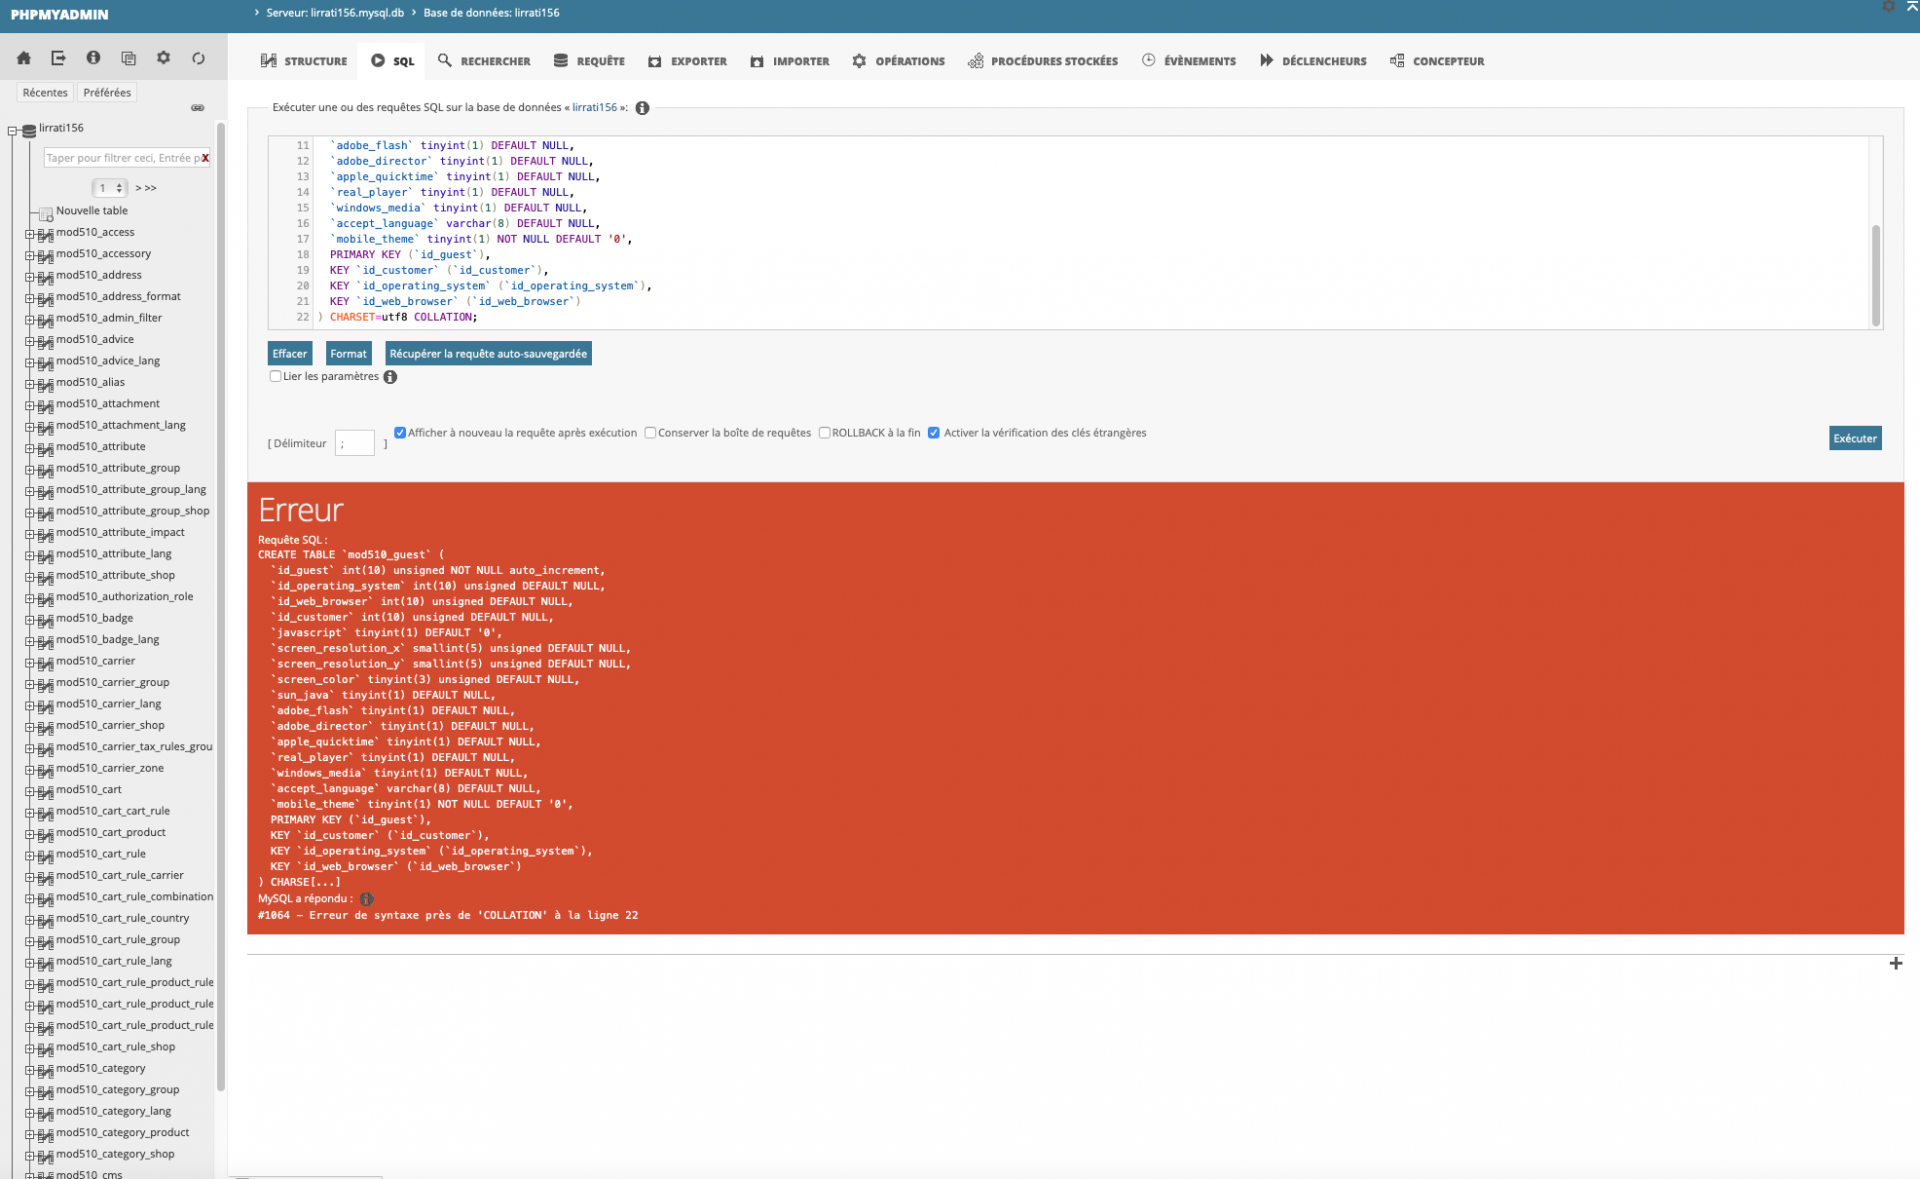Clear the table filter with red X
1920x1179 pixels.
(205, 158)
